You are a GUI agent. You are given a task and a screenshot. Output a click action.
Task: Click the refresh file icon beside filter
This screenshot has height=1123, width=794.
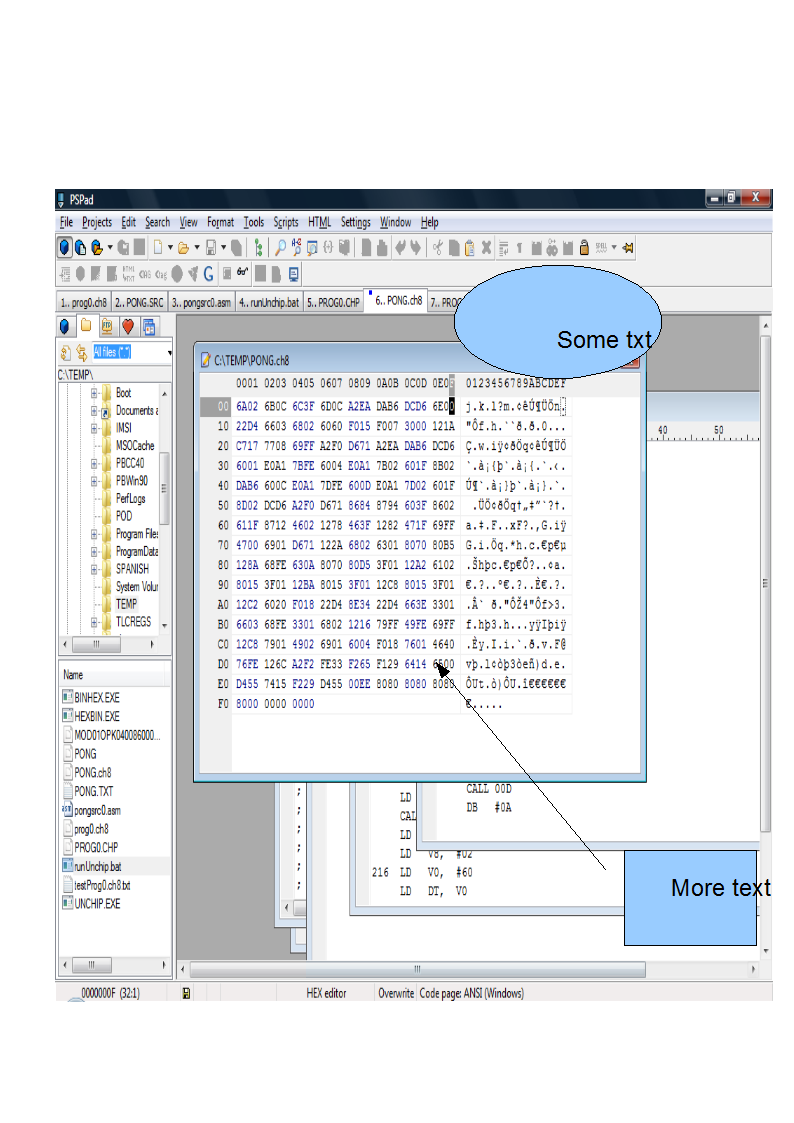66,352
